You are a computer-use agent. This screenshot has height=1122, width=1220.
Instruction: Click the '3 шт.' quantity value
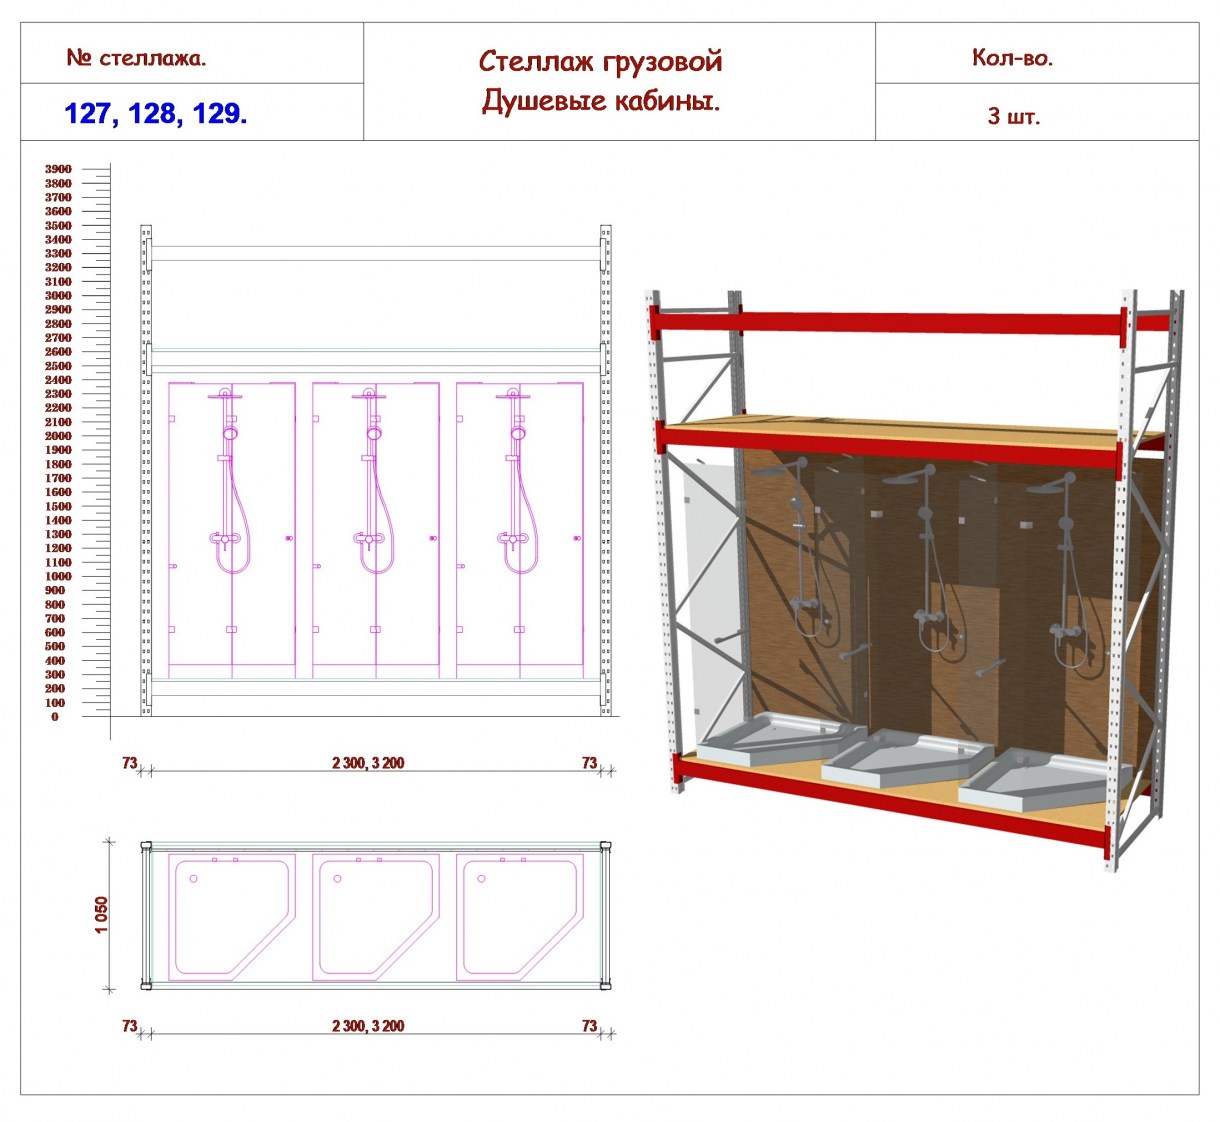coord(1014,116)
